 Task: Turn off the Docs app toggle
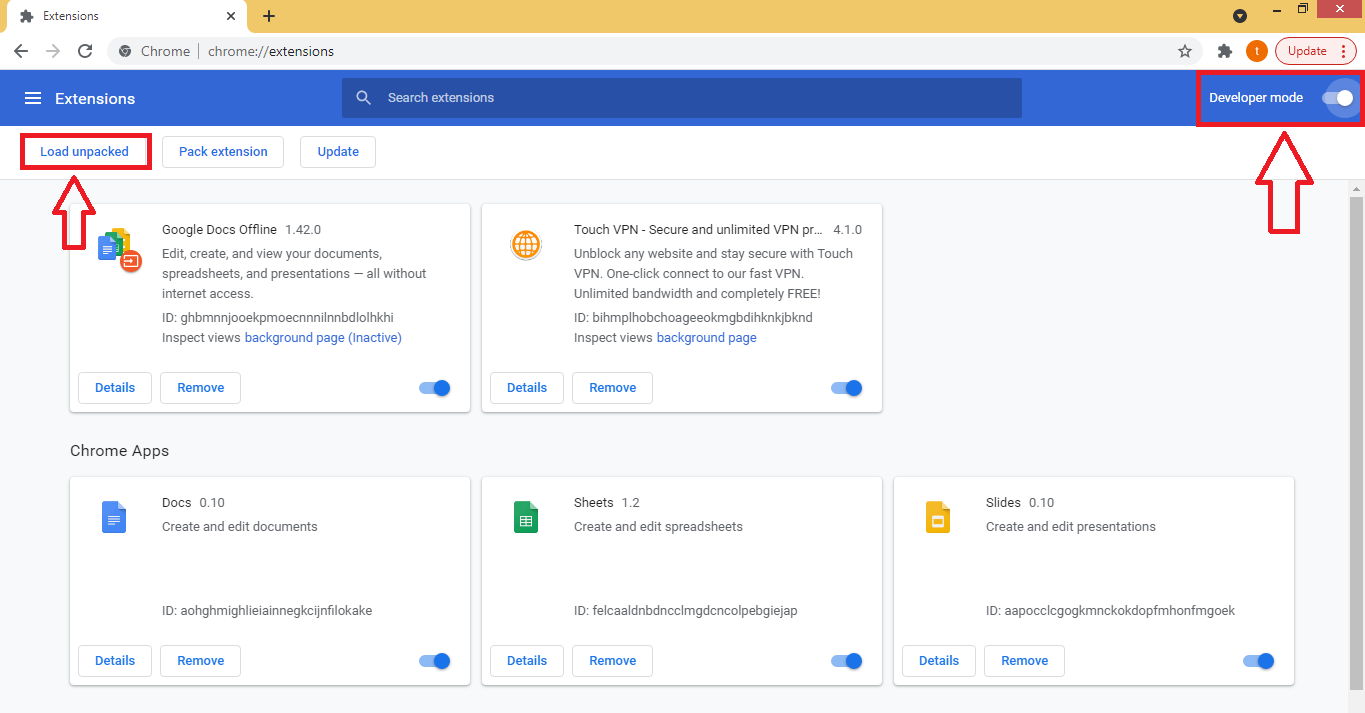point(435,661)
